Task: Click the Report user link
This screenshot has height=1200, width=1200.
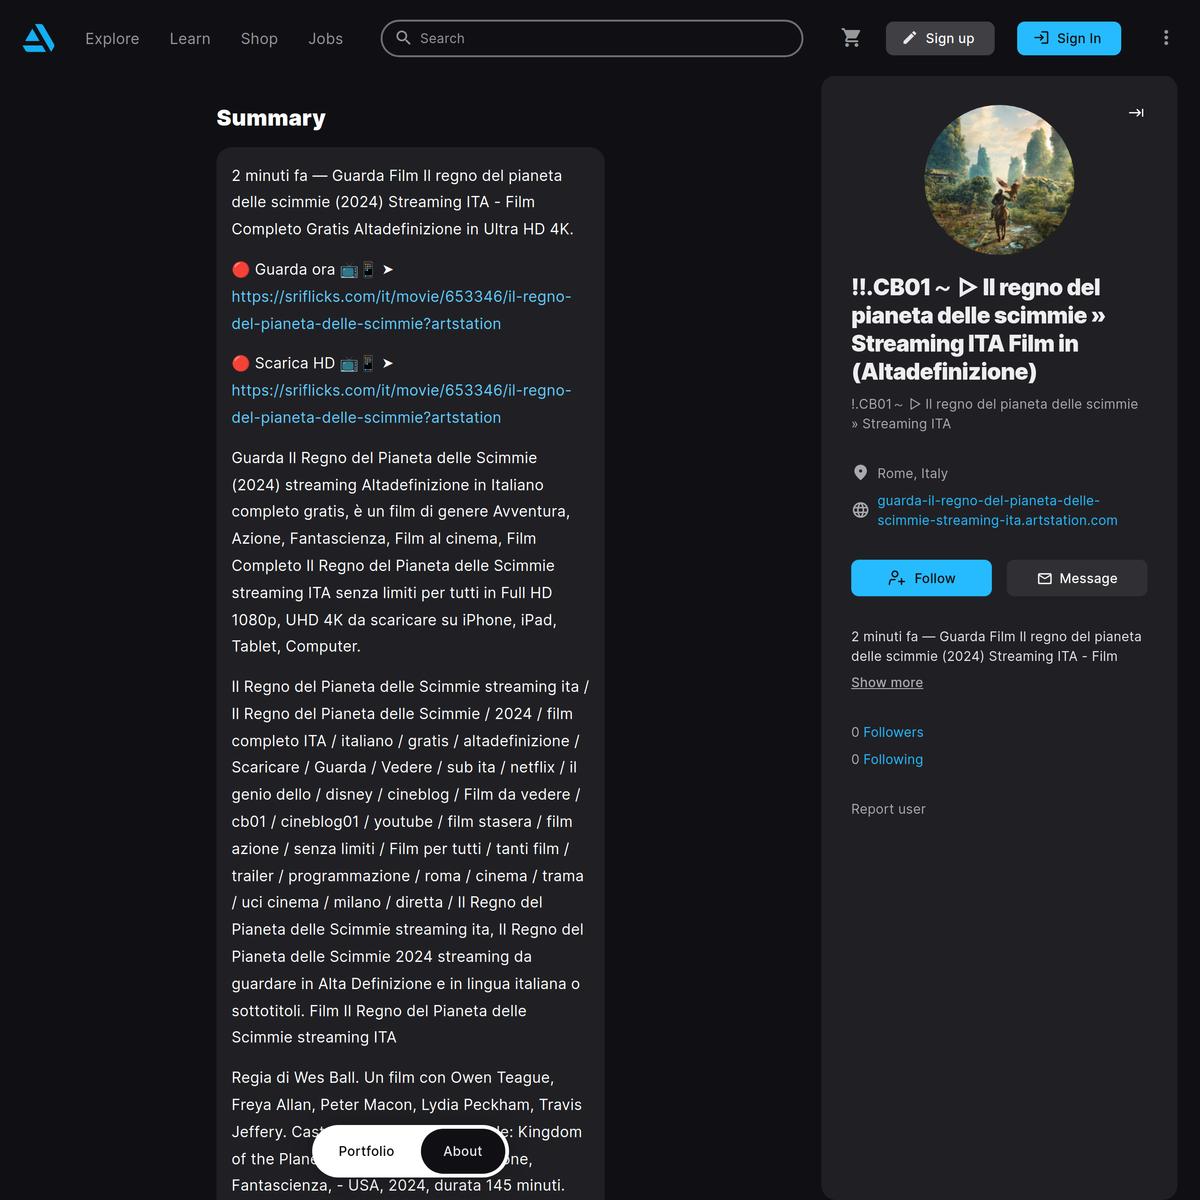Action: (888, 809)
